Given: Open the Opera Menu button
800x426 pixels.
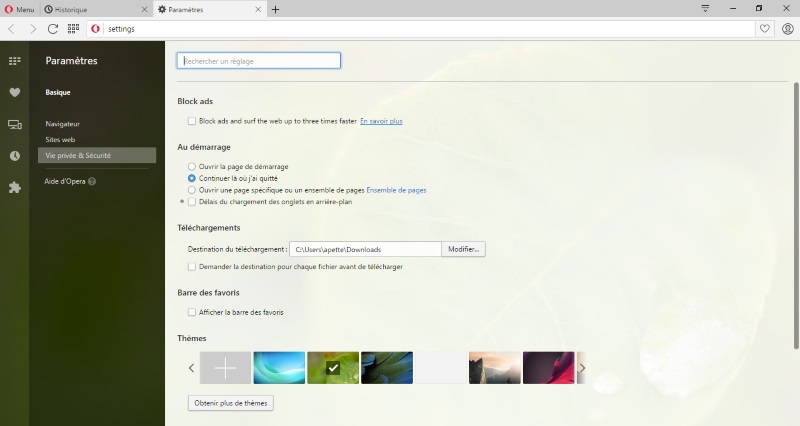Looking at the screenshot, I should pyautogui.click(x=19, y=9).
